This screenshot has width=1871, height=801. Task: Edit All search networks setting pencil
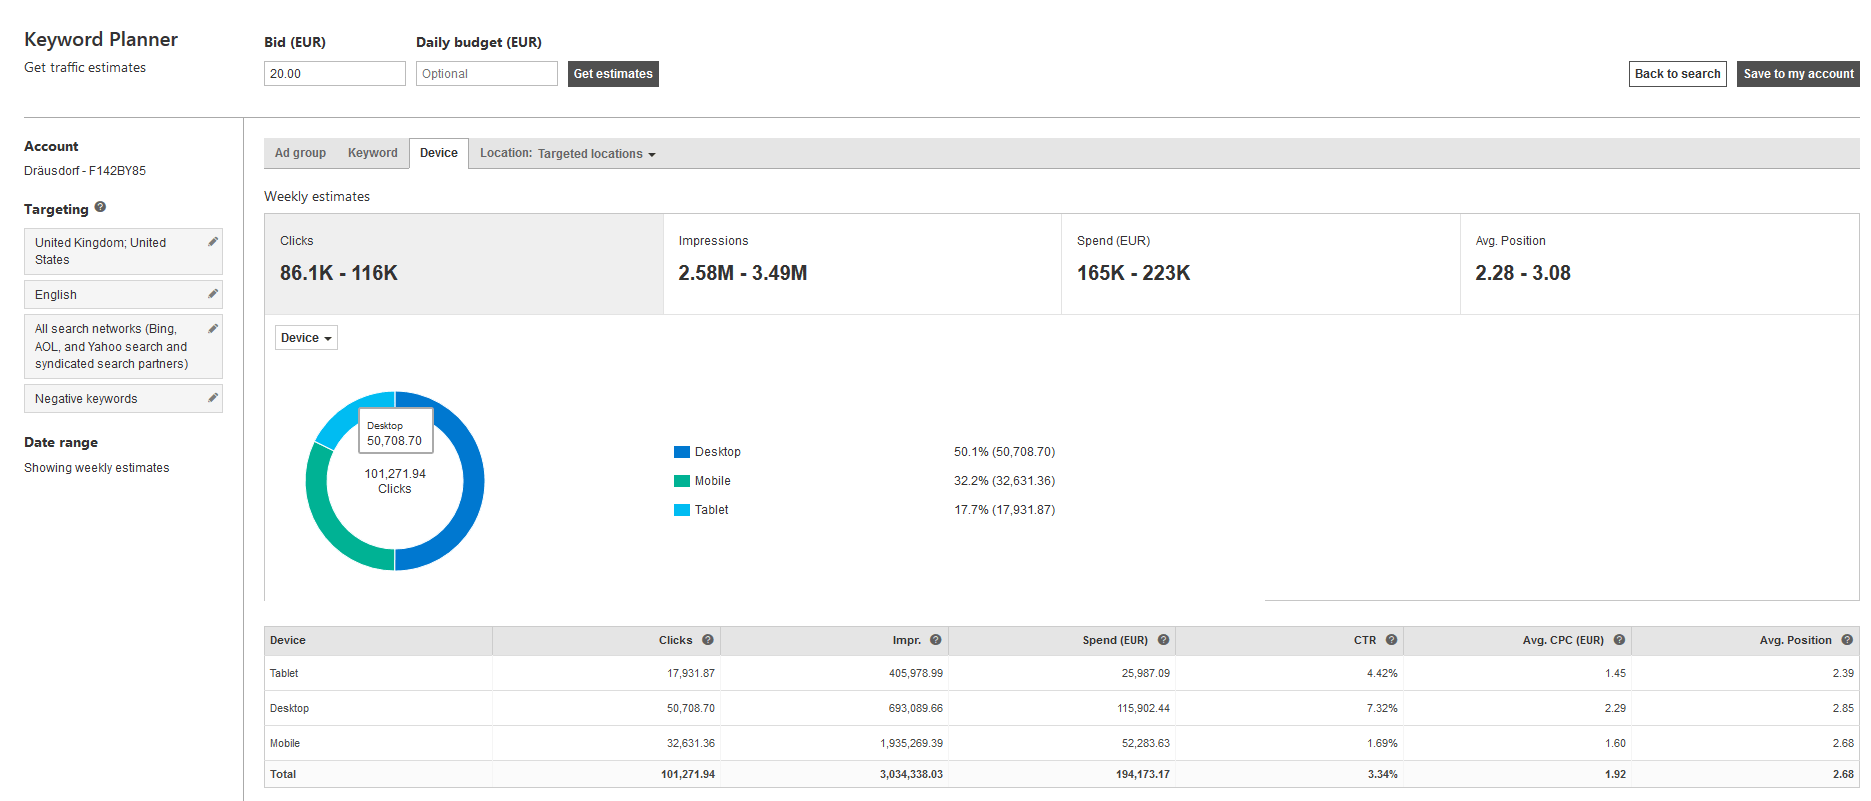pyautogui.click(x=213, y=329)
